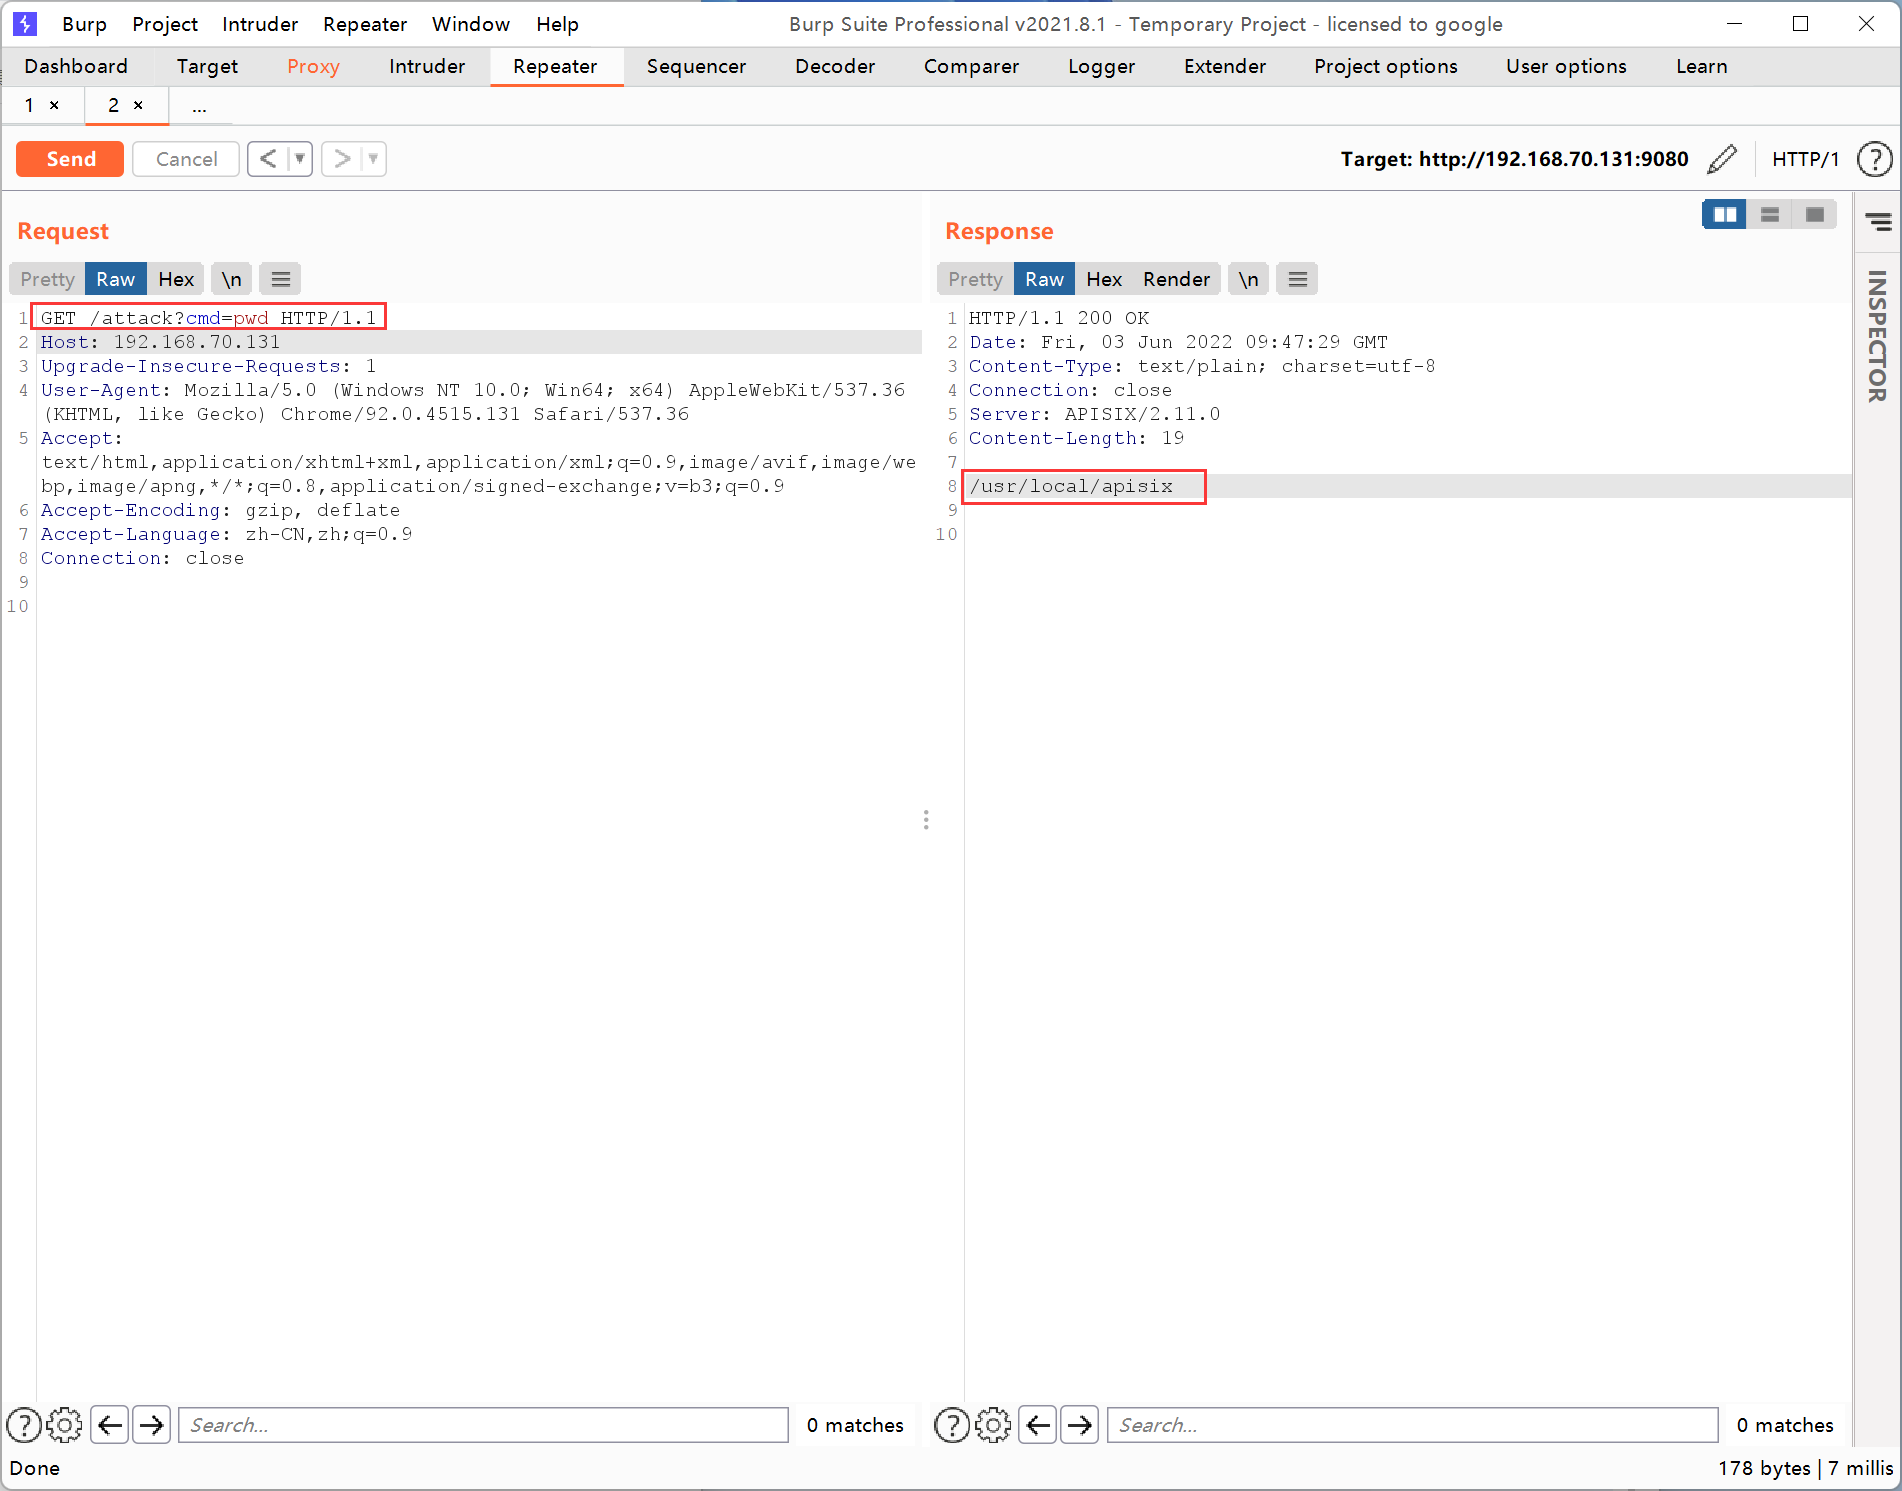Edit target with the pencil icon
The height and width of the screenshot is (1491, 1902).
tap(1722, 159)
